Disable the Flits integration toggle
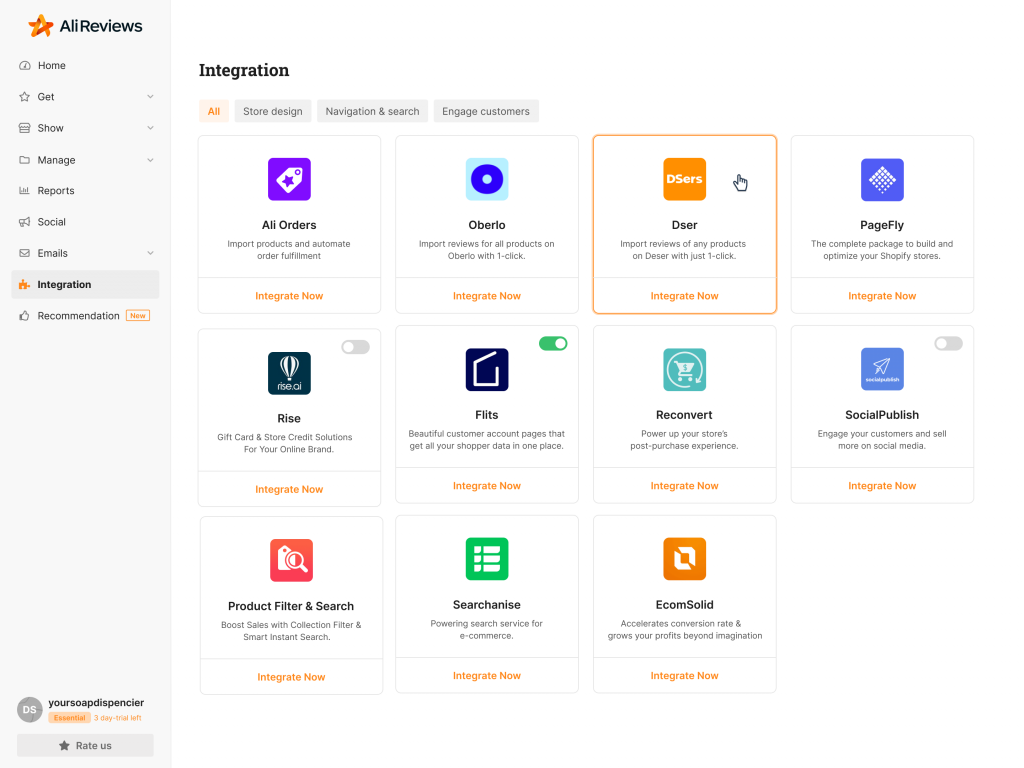 [x=553, y=344]
